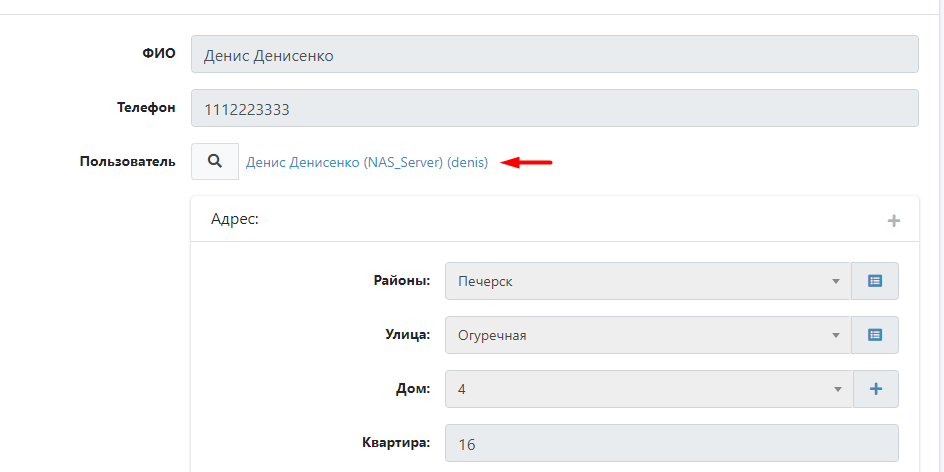
Task: Open the list button beside Районы
Action: click(x=875, y=281)
